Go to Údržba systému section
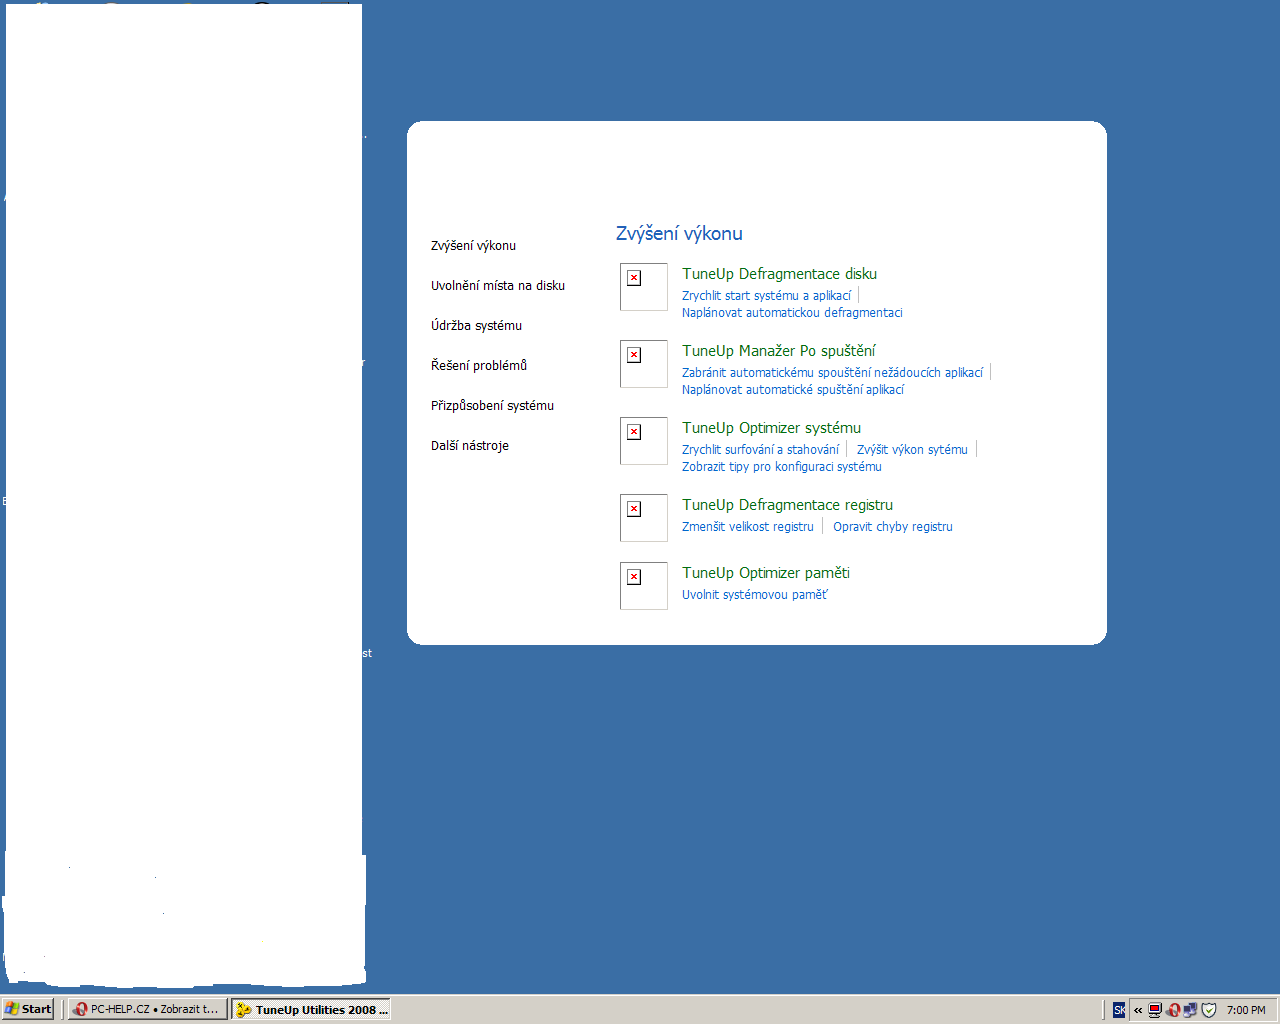 point(476,325)
